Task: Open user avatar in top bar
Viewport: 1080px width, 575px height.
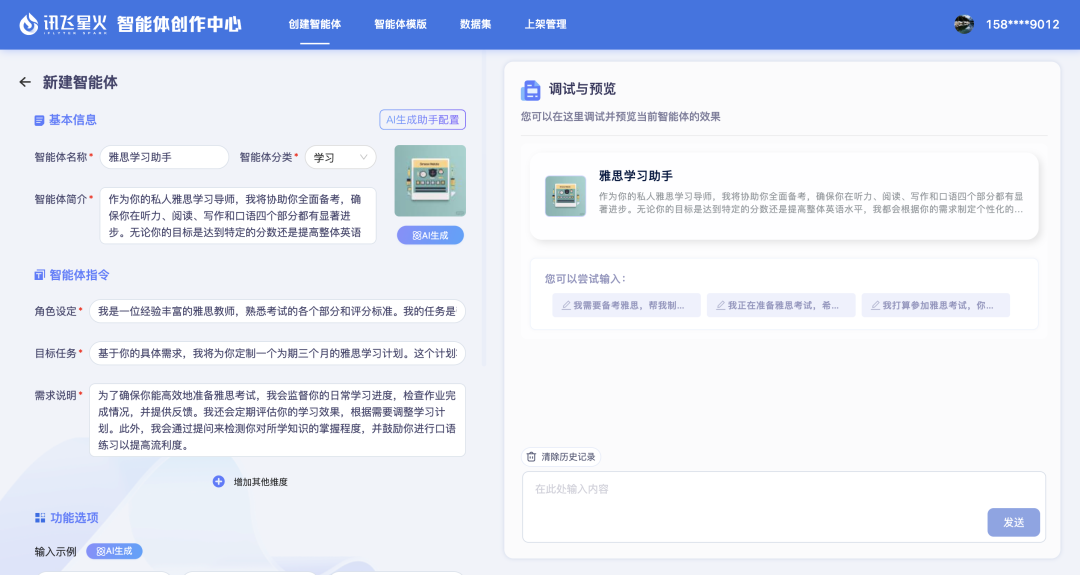Action: coord(964,24)
